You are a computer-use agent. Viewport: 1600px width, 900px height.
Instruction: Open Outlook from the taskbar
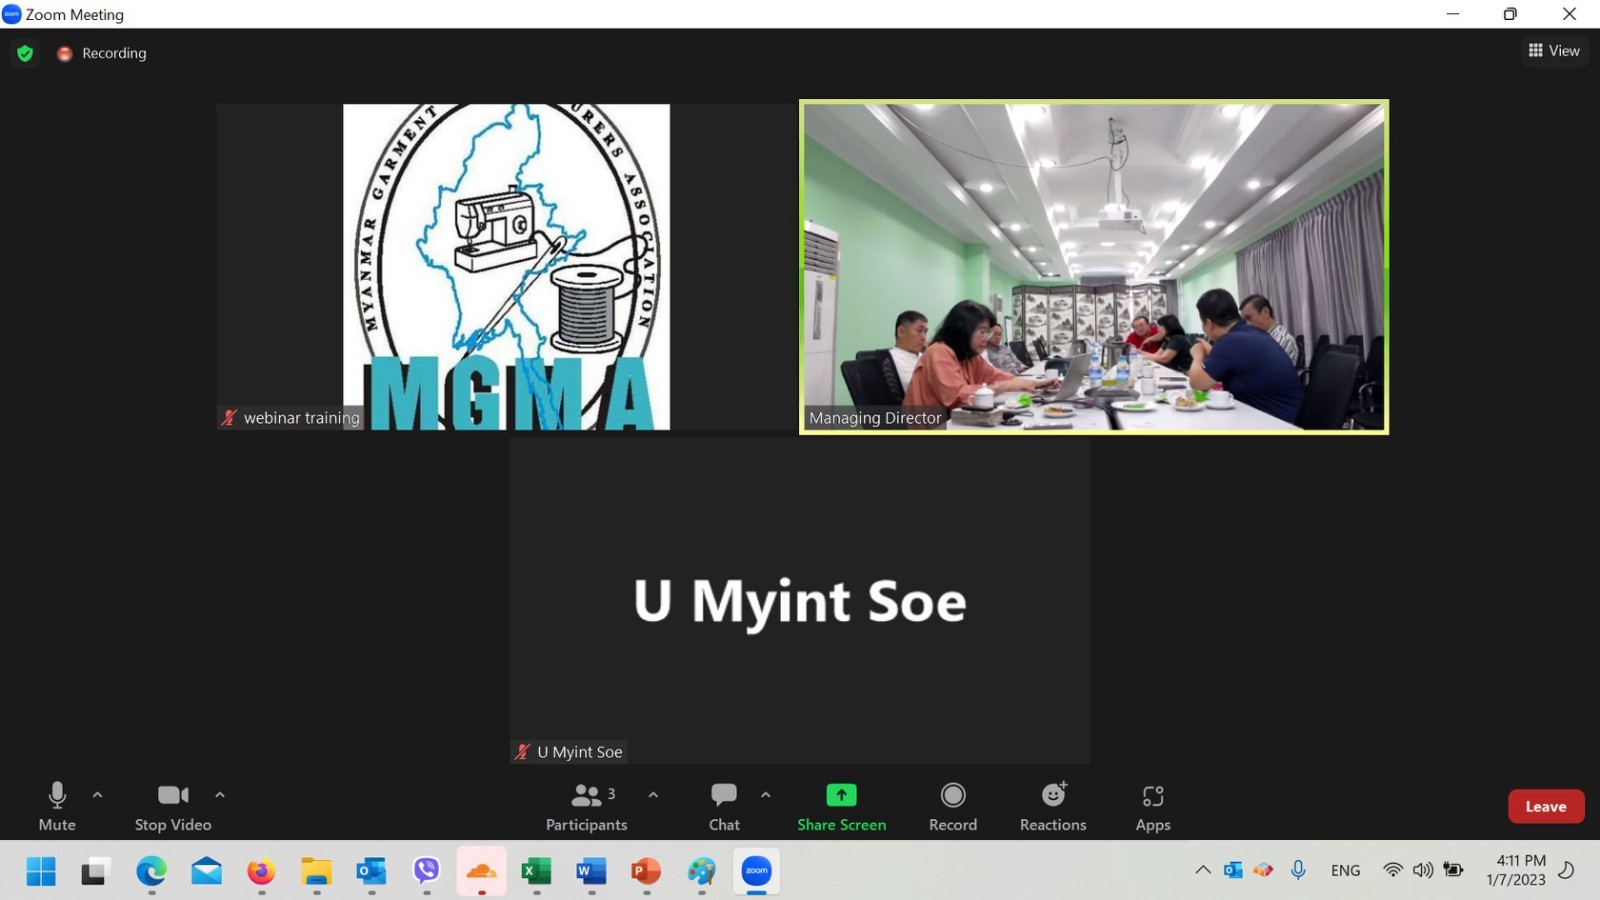tap(372, 872)
